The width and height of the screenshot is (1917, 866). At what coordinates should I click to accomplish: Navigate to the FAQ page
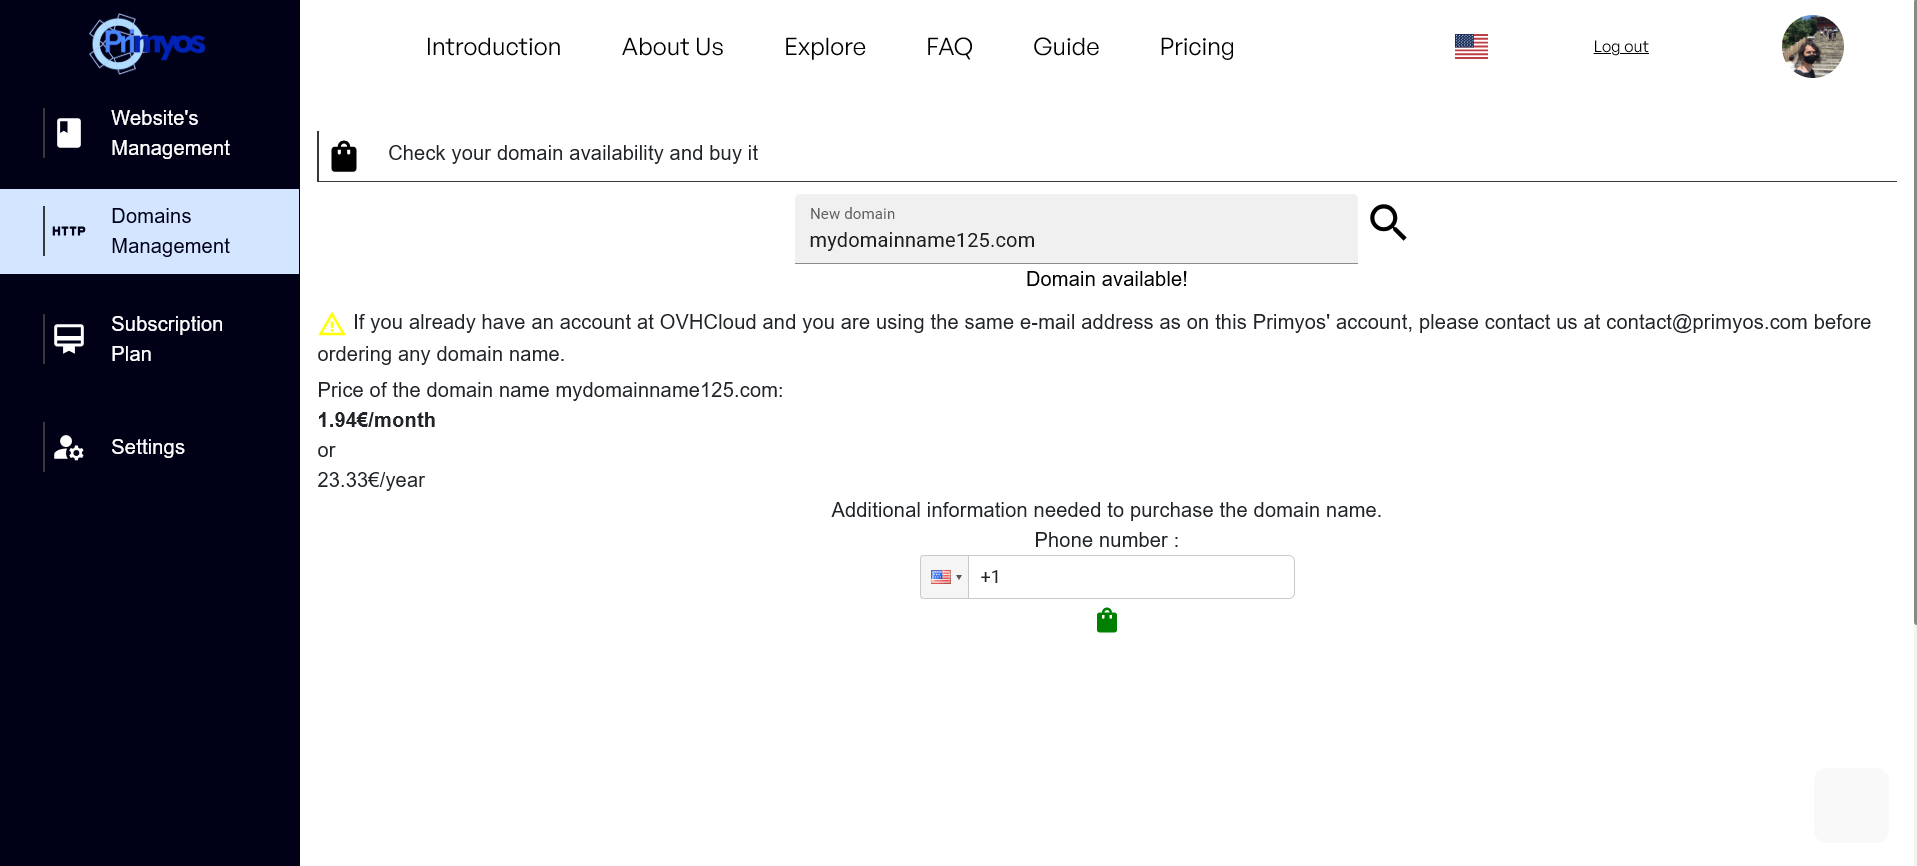click(949, 47)
